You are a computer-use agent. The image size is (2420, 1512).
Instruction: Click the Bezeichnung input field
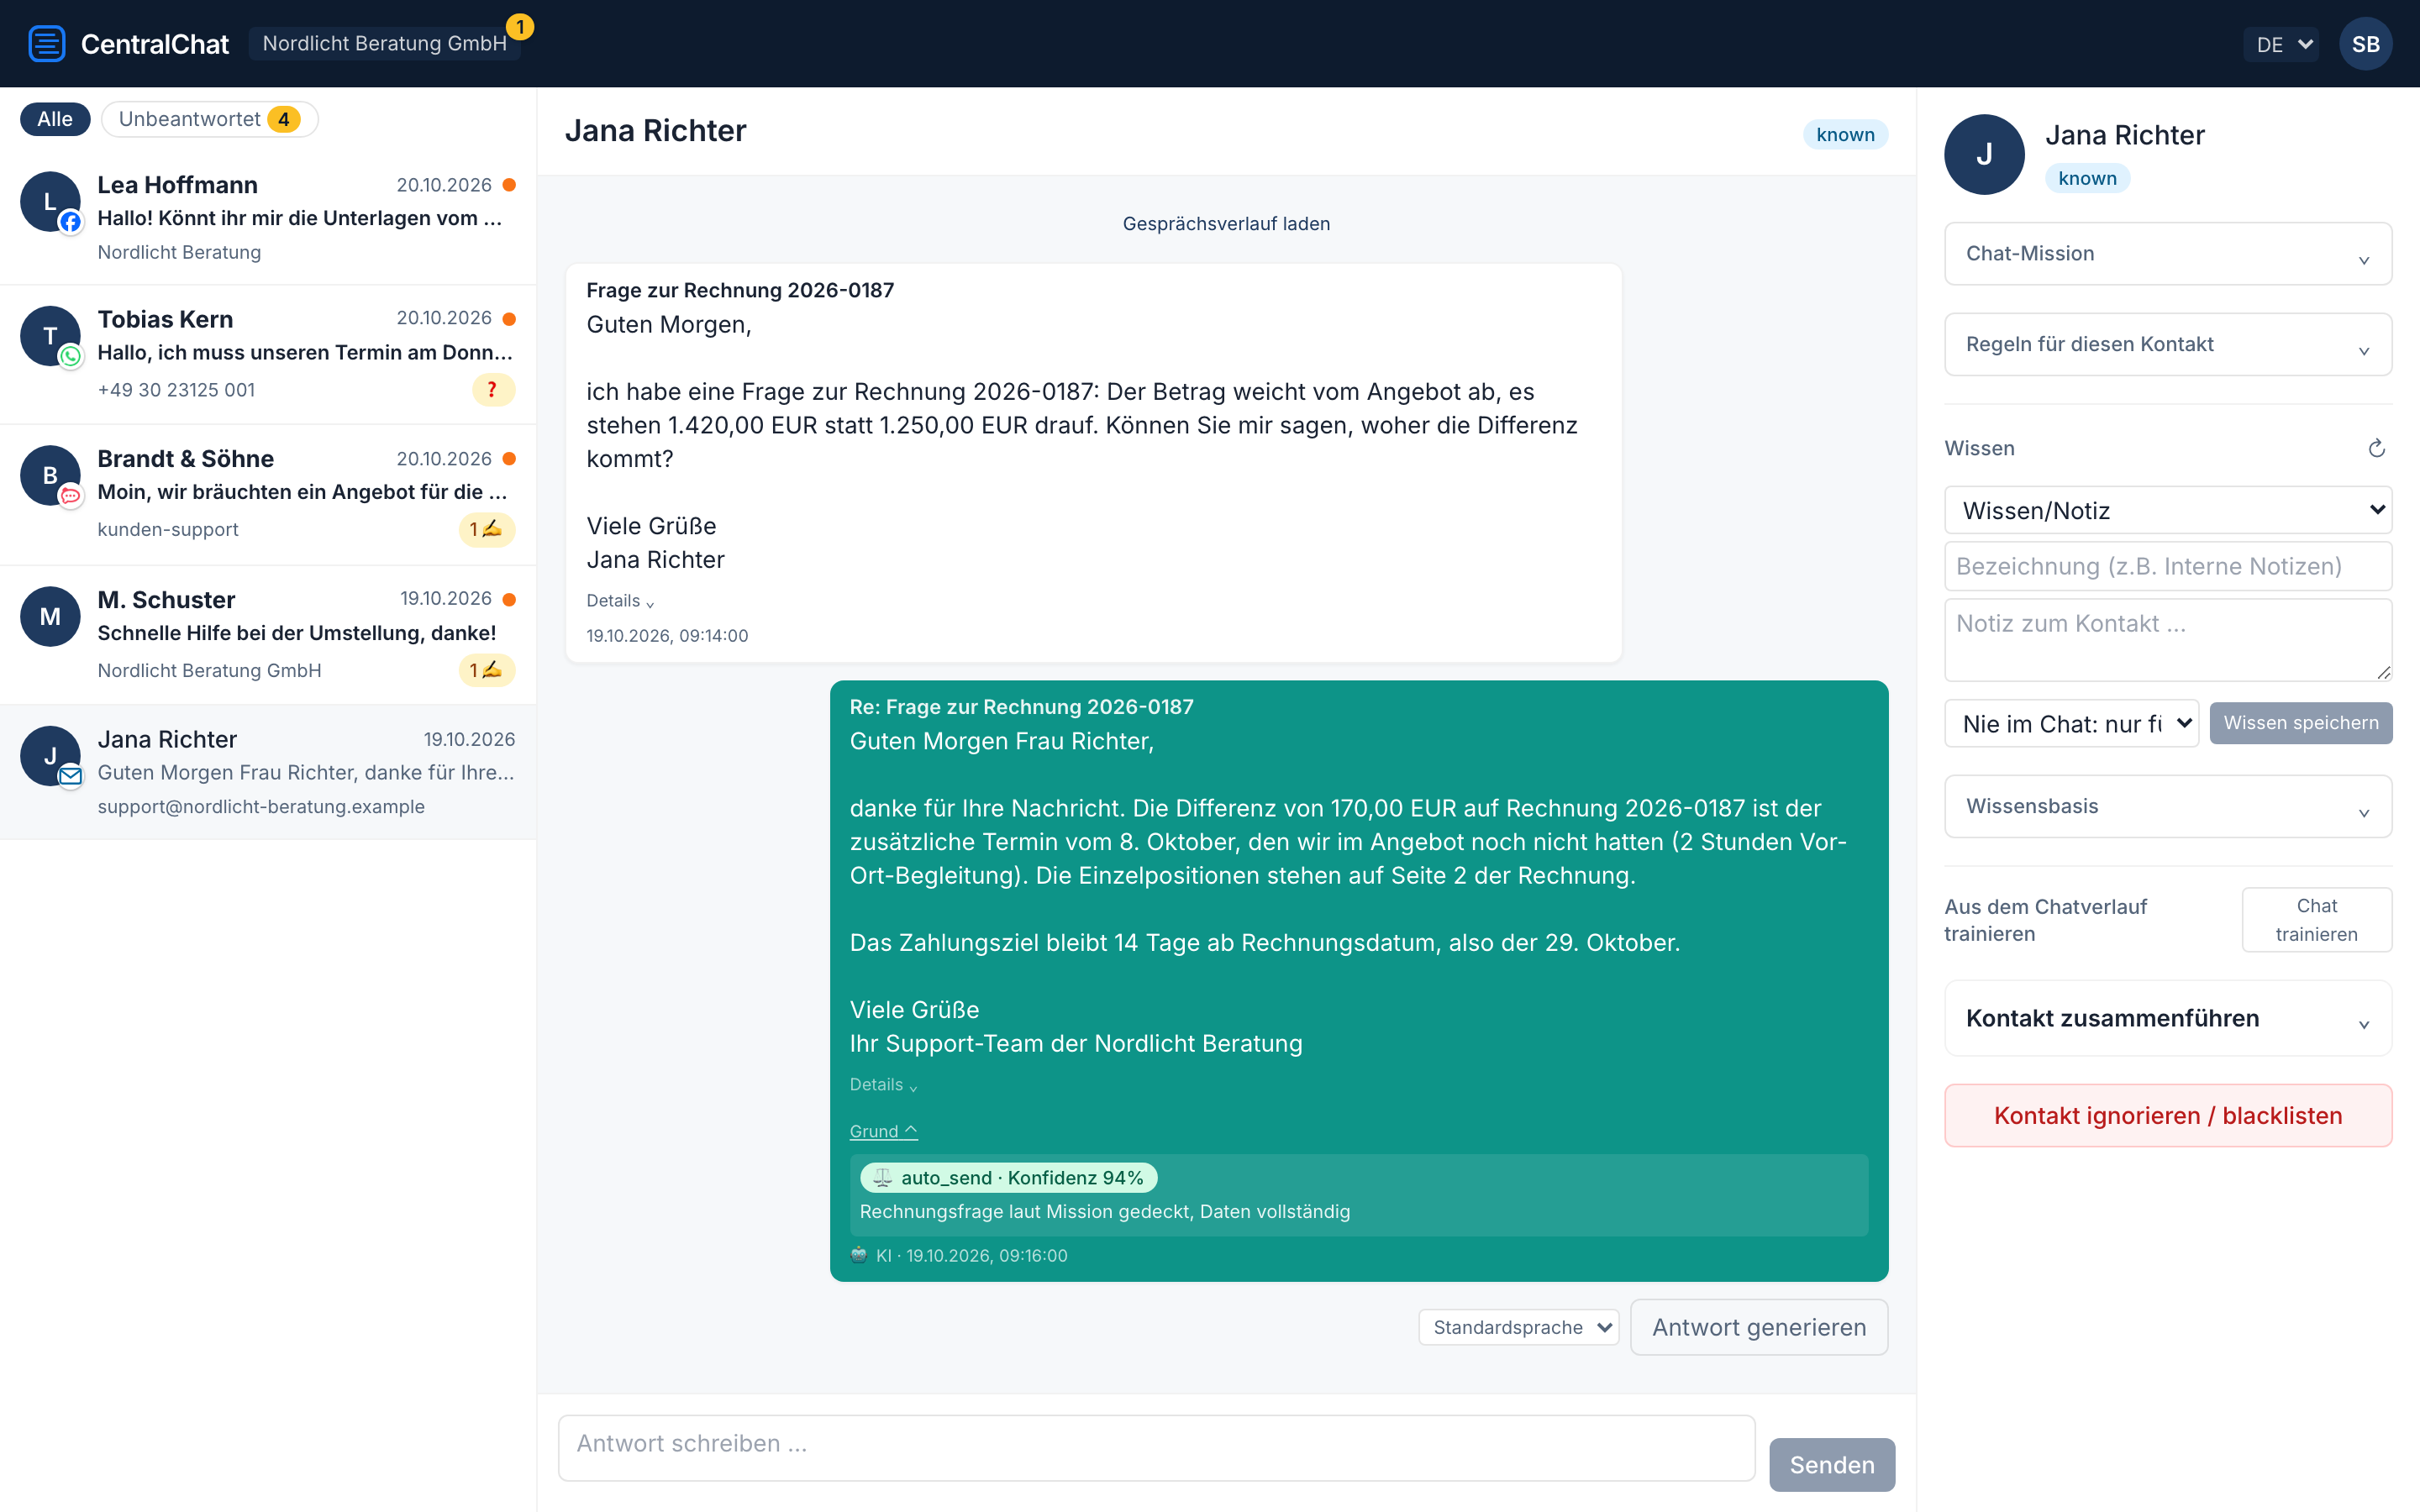tap(2167, 566)
